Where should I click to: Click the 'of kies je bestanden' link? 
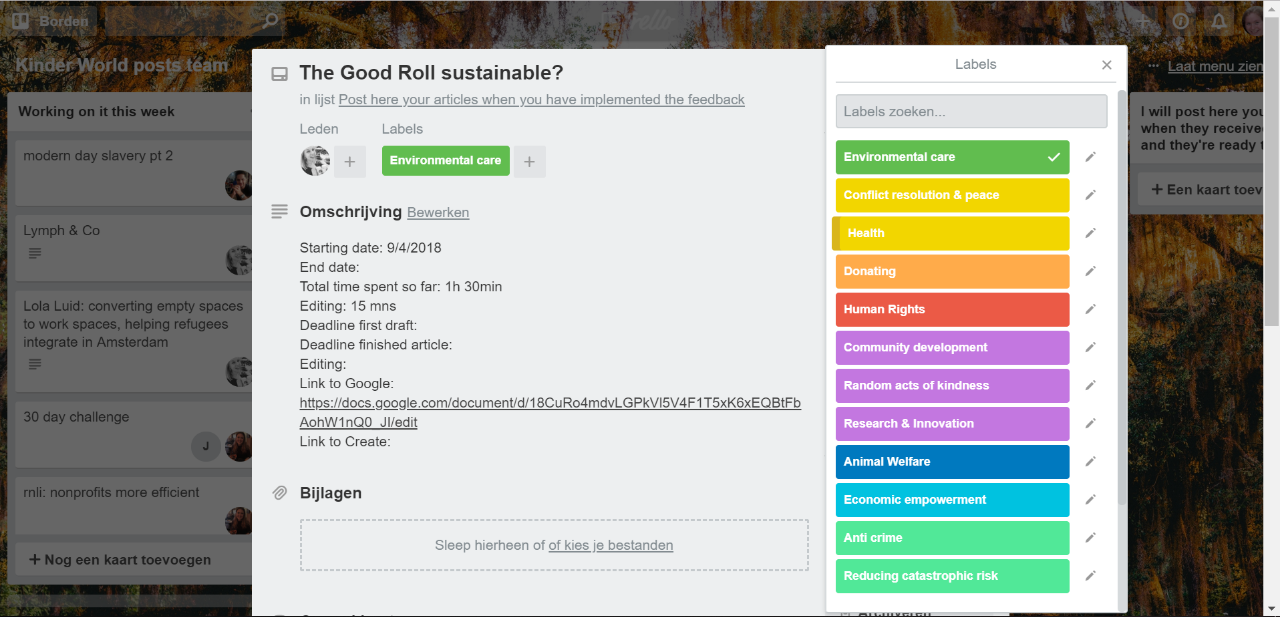coord(611,546)
